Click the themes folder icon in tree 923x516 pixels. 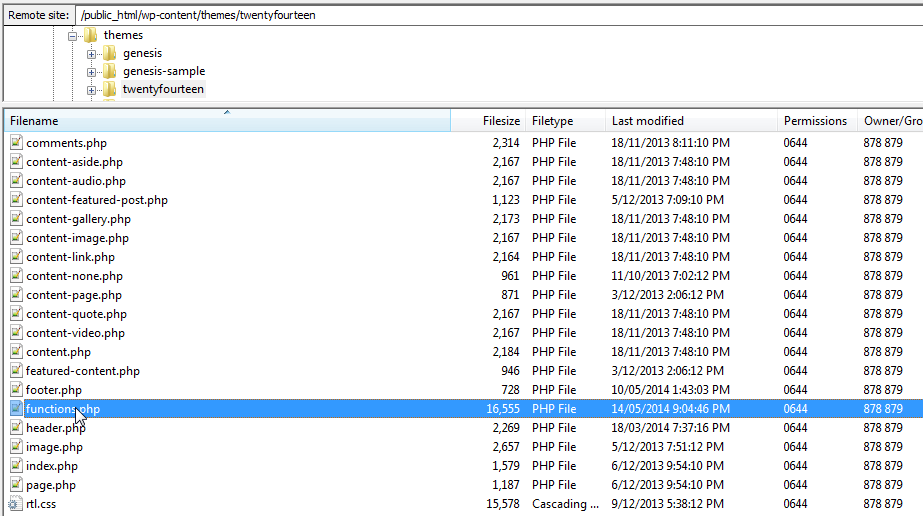coord(91,35)
